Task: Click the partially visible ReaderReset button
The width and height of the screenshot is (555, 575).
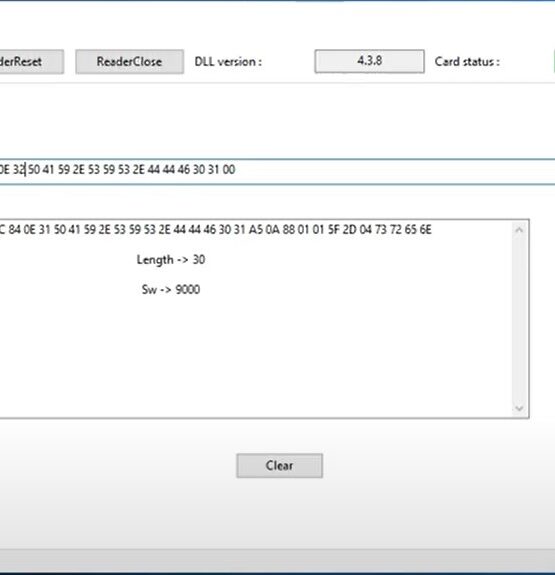Action: 32,62
